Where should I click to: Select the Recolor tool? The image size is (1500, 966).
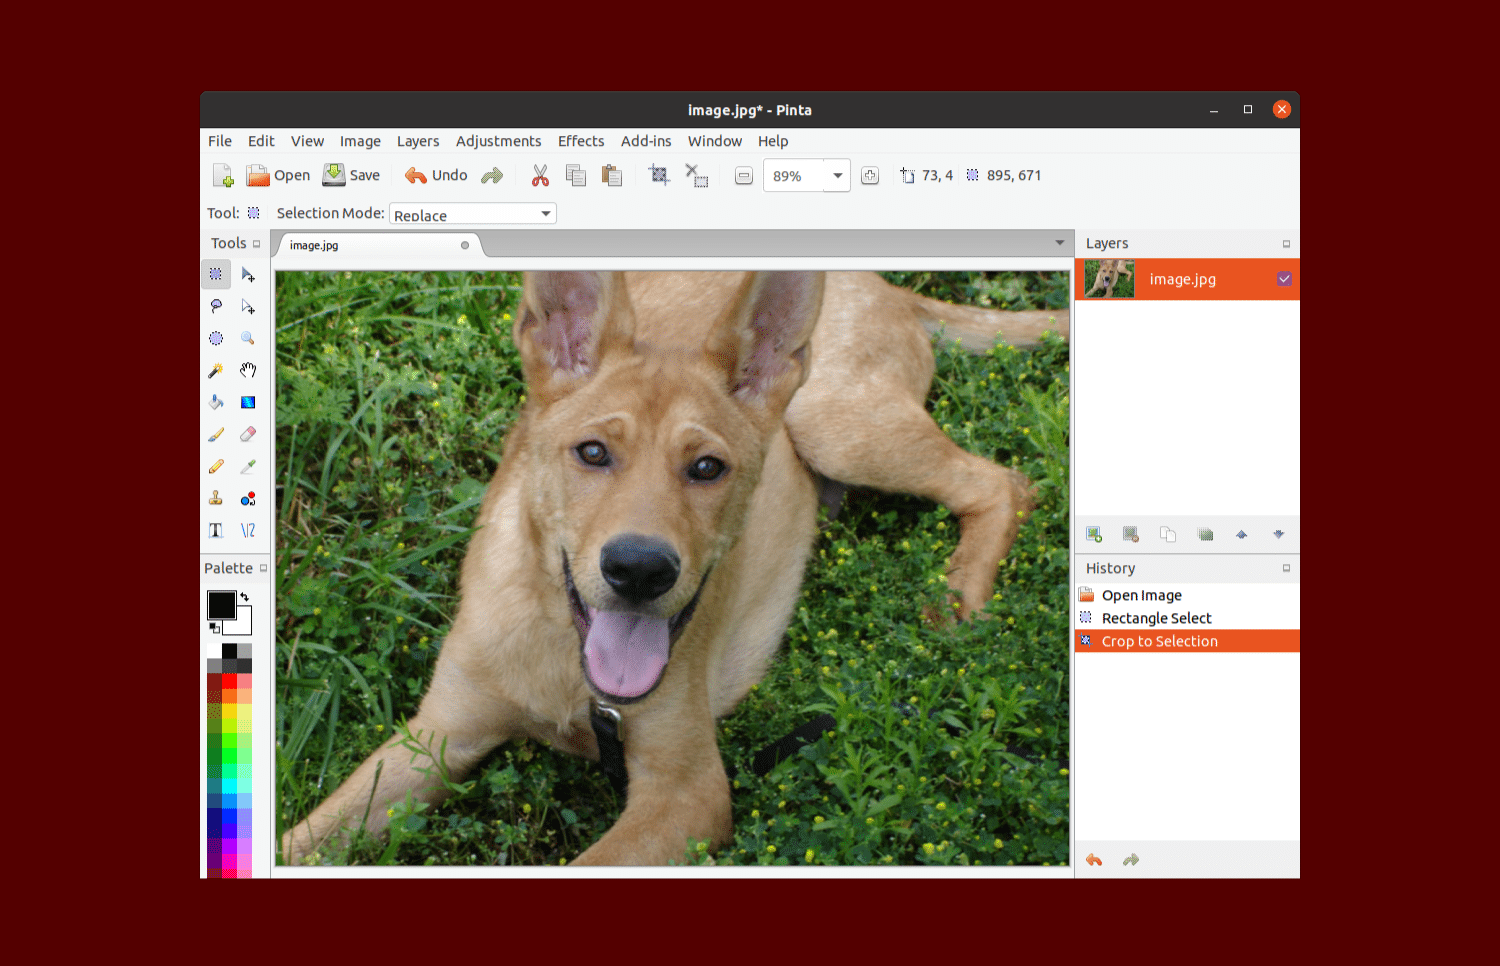click(248, 498)
